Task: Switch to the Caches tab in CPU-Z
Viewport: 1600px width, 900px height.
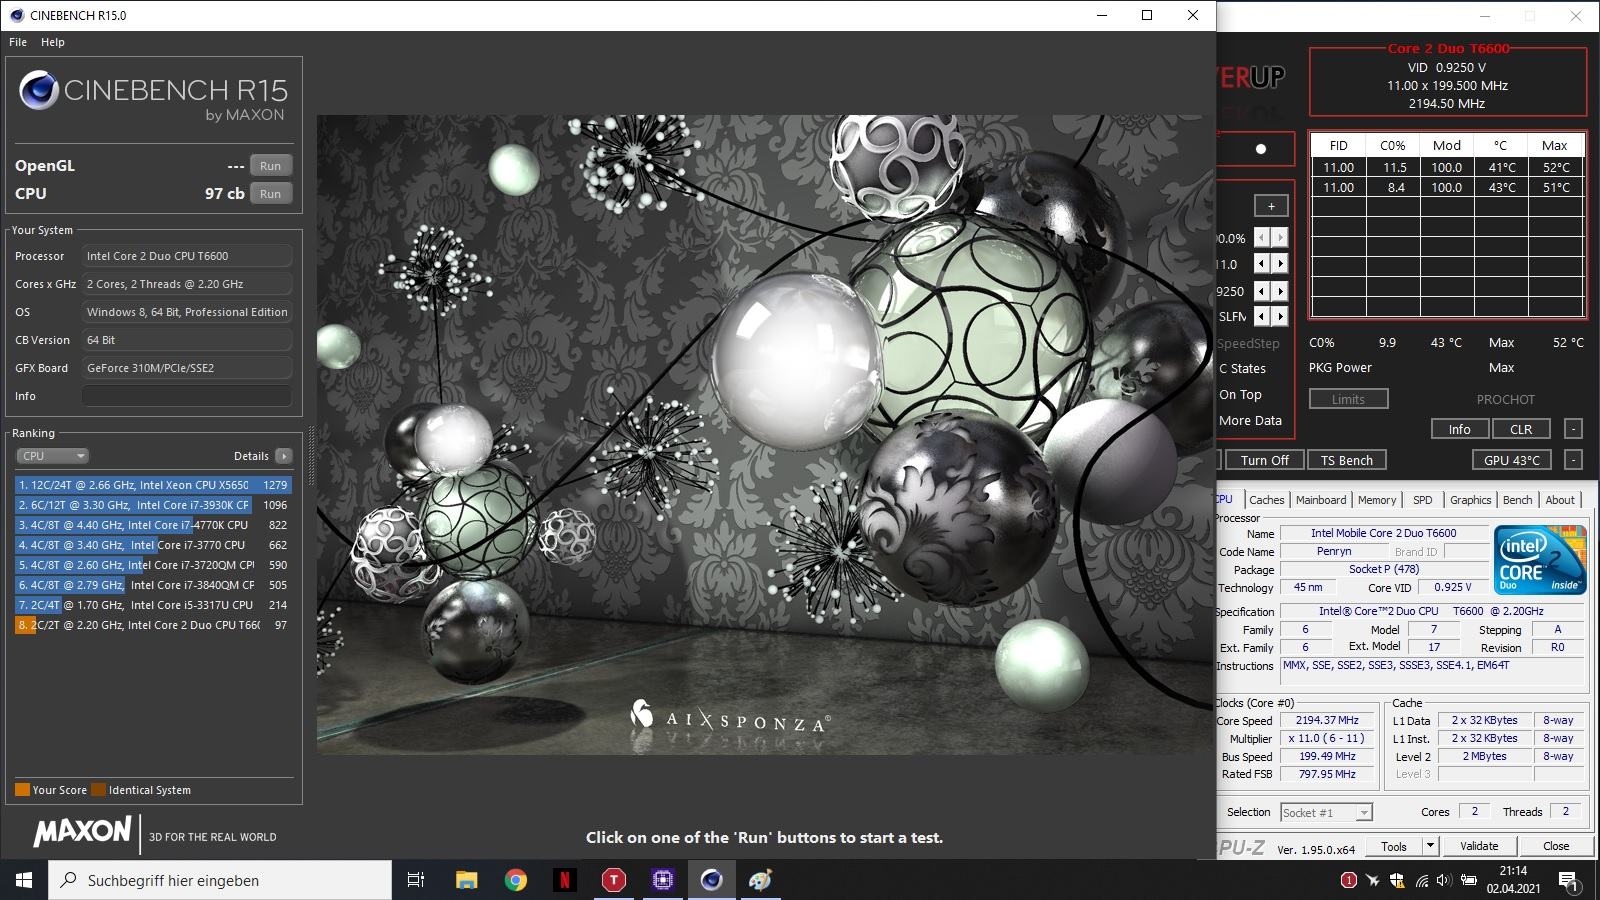Action: [1266, 500]
